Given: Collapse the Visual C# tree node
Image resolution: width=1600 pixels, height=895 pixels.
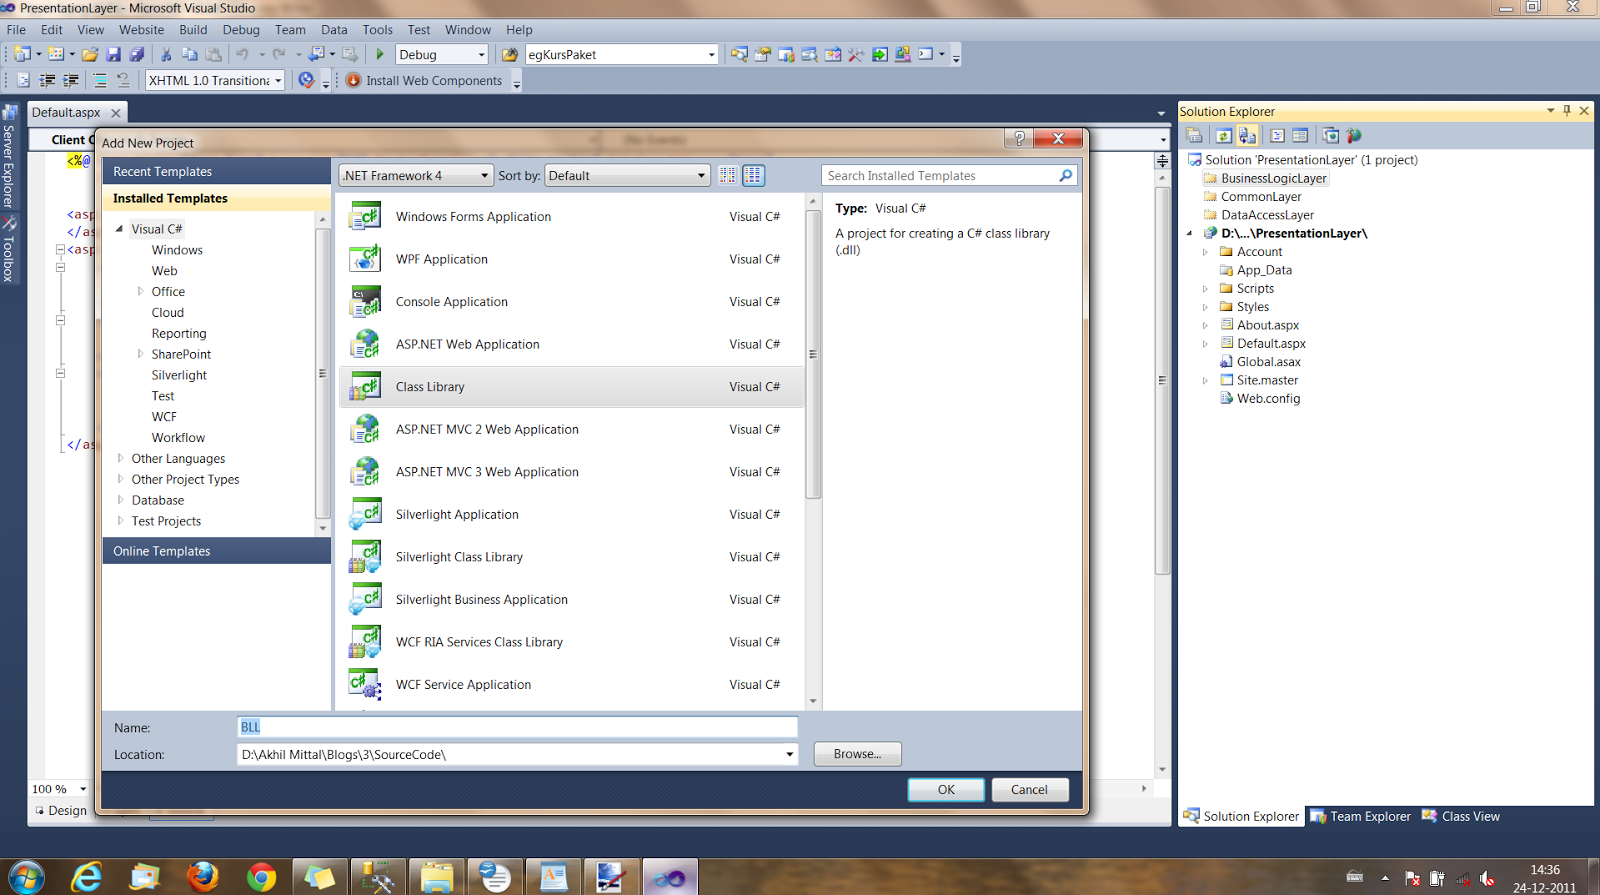Looking at the screenshot, I should (x=120, y=229).
